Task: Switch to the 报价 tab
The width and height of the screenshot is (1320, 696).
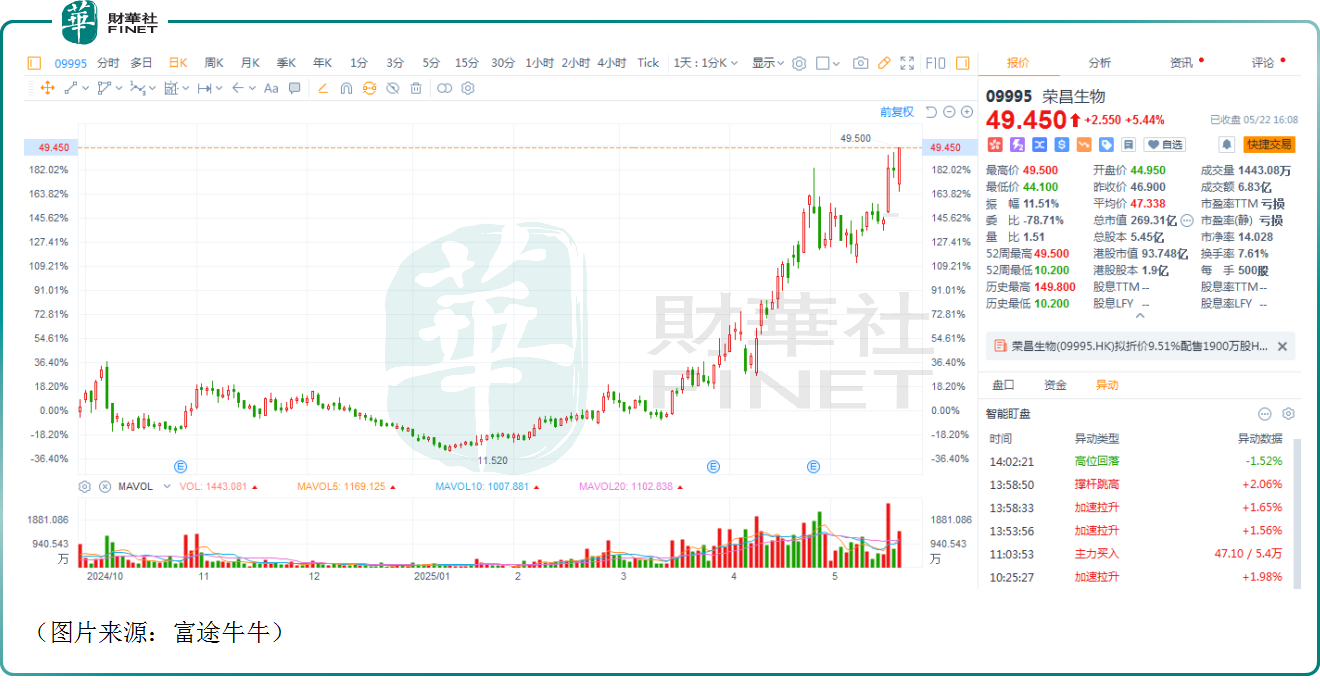Action: [1018, 63]
